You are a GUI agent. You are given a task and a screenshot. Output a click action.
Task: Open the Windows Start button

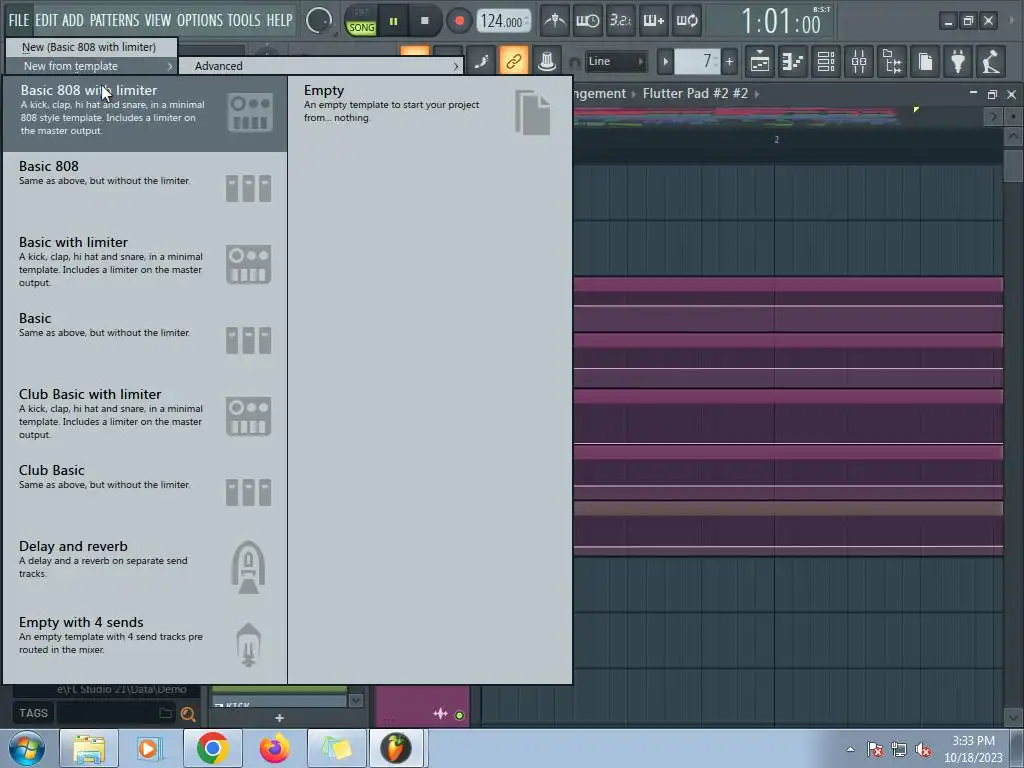click(x=27, y=748)
